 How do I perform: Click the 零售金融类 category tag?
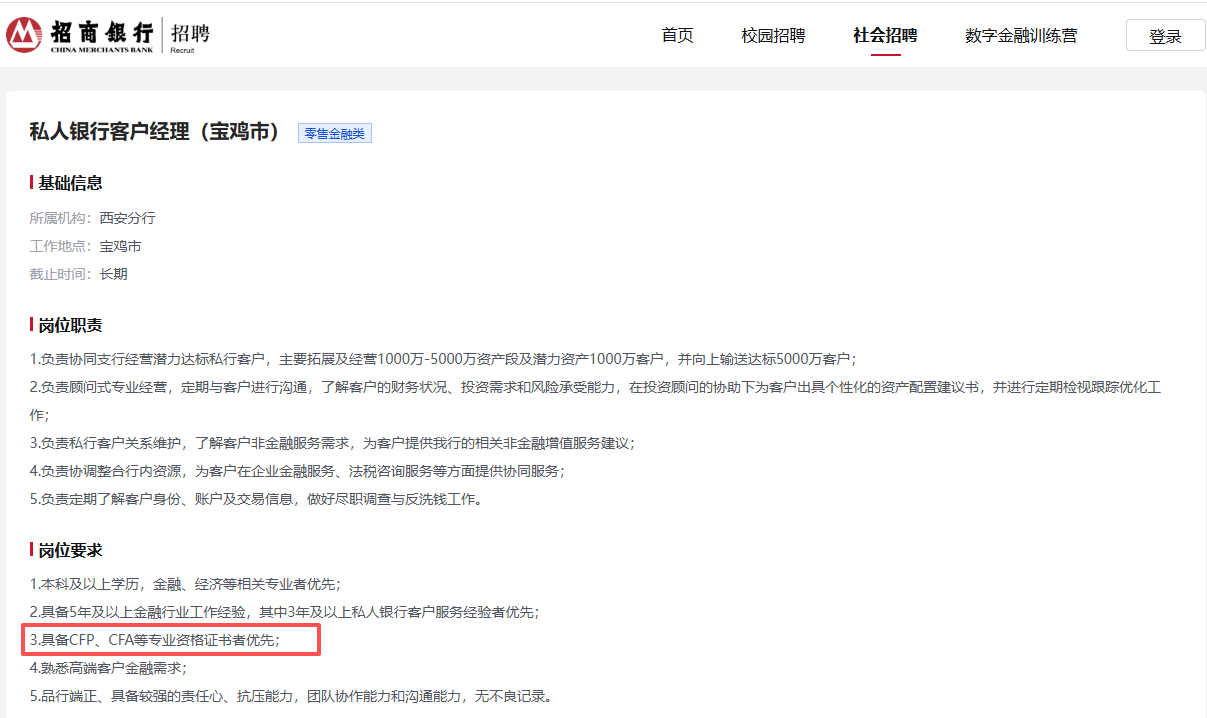point(335,134)
